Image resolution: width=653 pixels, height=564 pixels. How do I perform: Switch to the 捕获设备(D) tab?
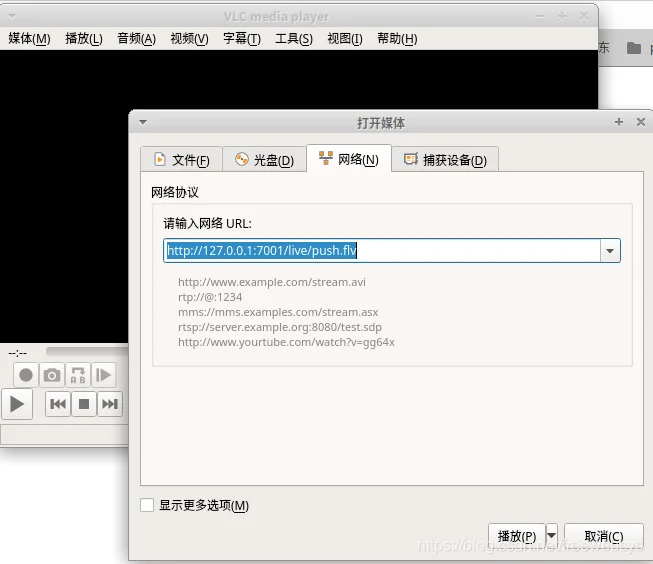click(x=445, y=160)
